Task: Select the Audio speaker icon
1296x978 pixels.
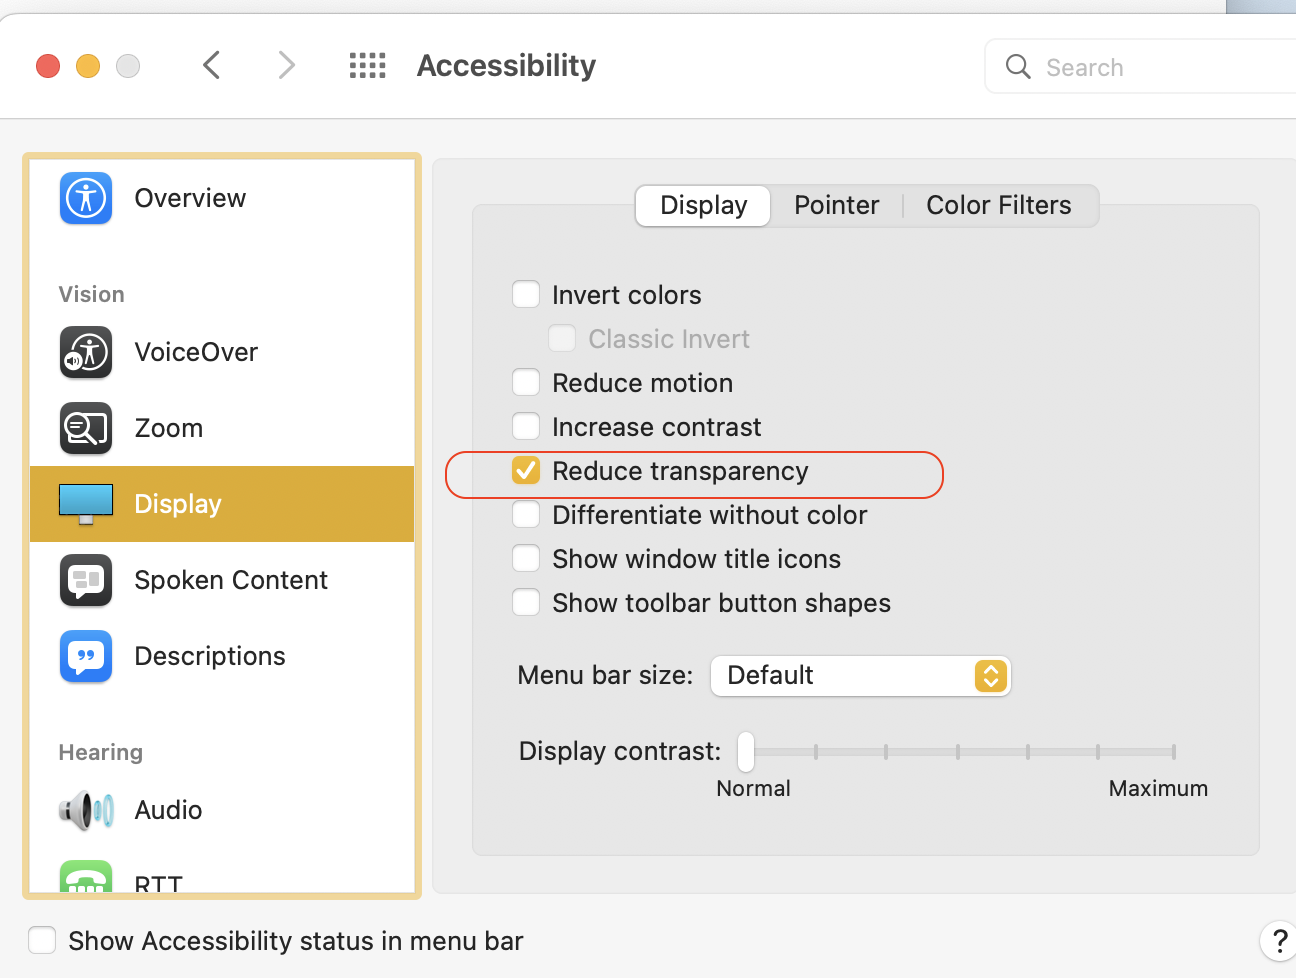Action: coord(86,810)
